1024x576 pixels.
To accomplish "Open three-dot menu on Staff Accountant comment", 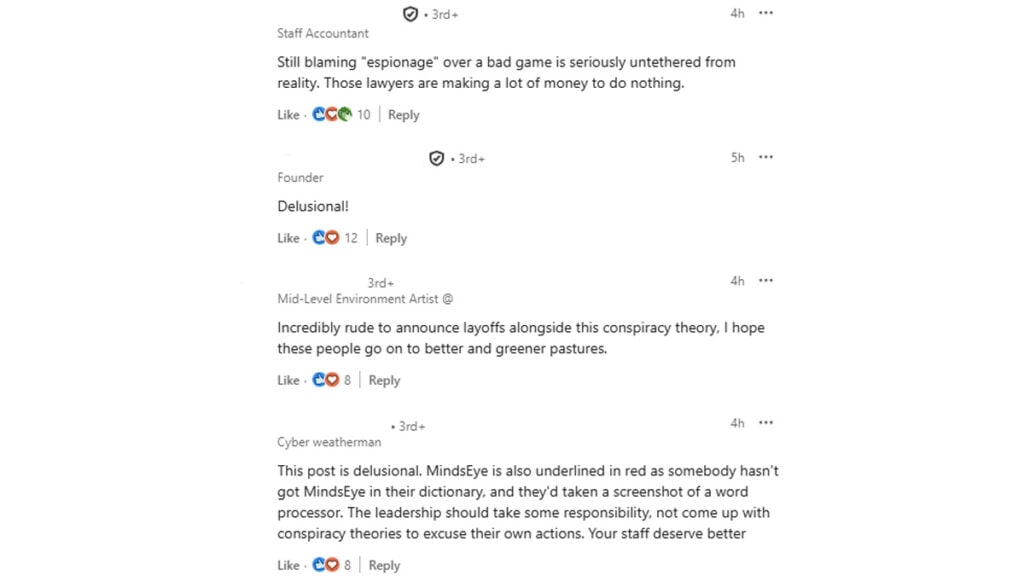I will coord(766,13).
